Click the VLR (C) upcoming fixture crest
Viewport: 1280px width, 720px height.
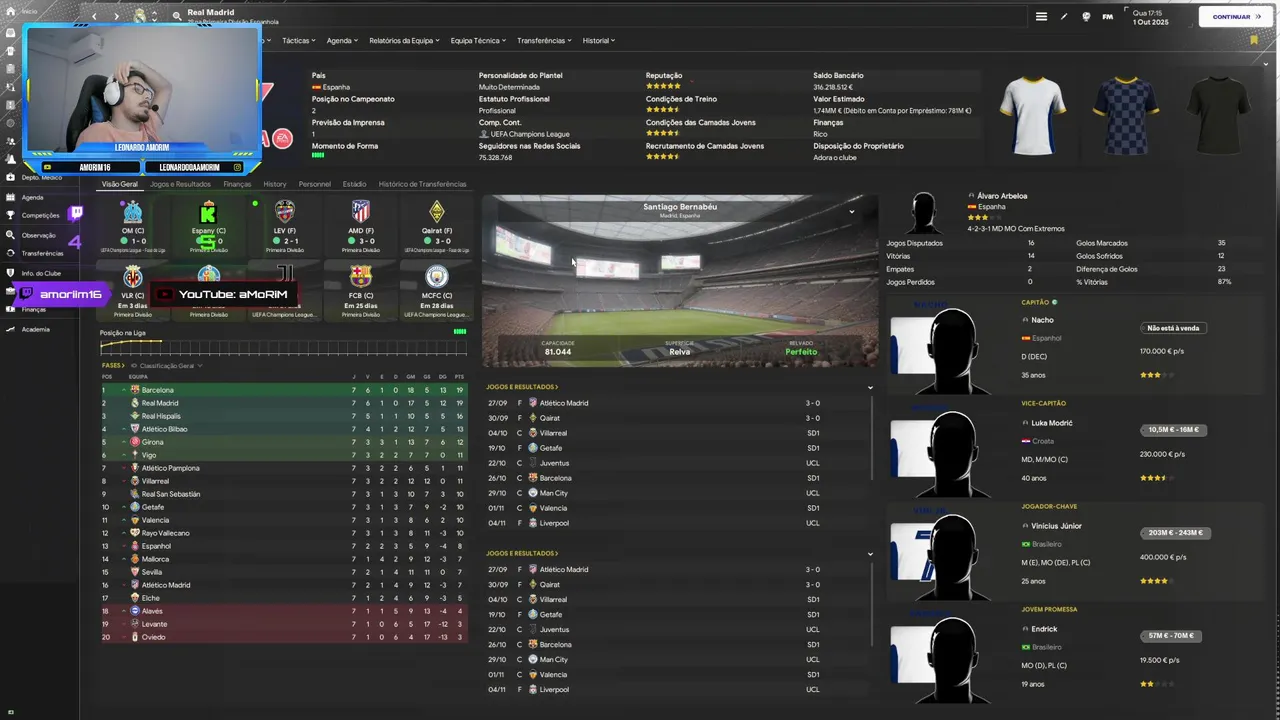click(x=133, y=277)
